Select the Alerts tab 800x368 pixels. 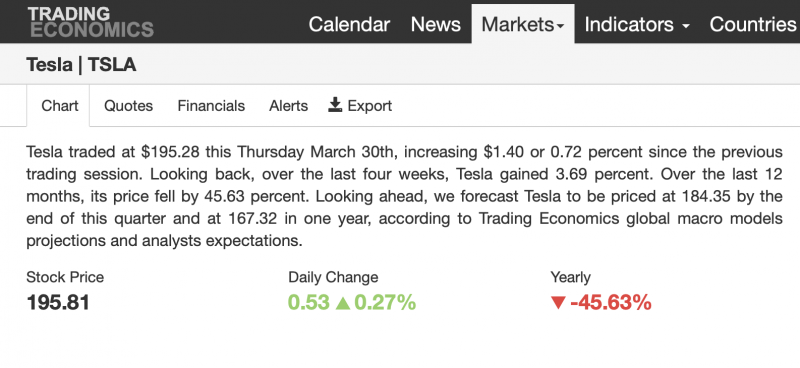click(288, 106)
